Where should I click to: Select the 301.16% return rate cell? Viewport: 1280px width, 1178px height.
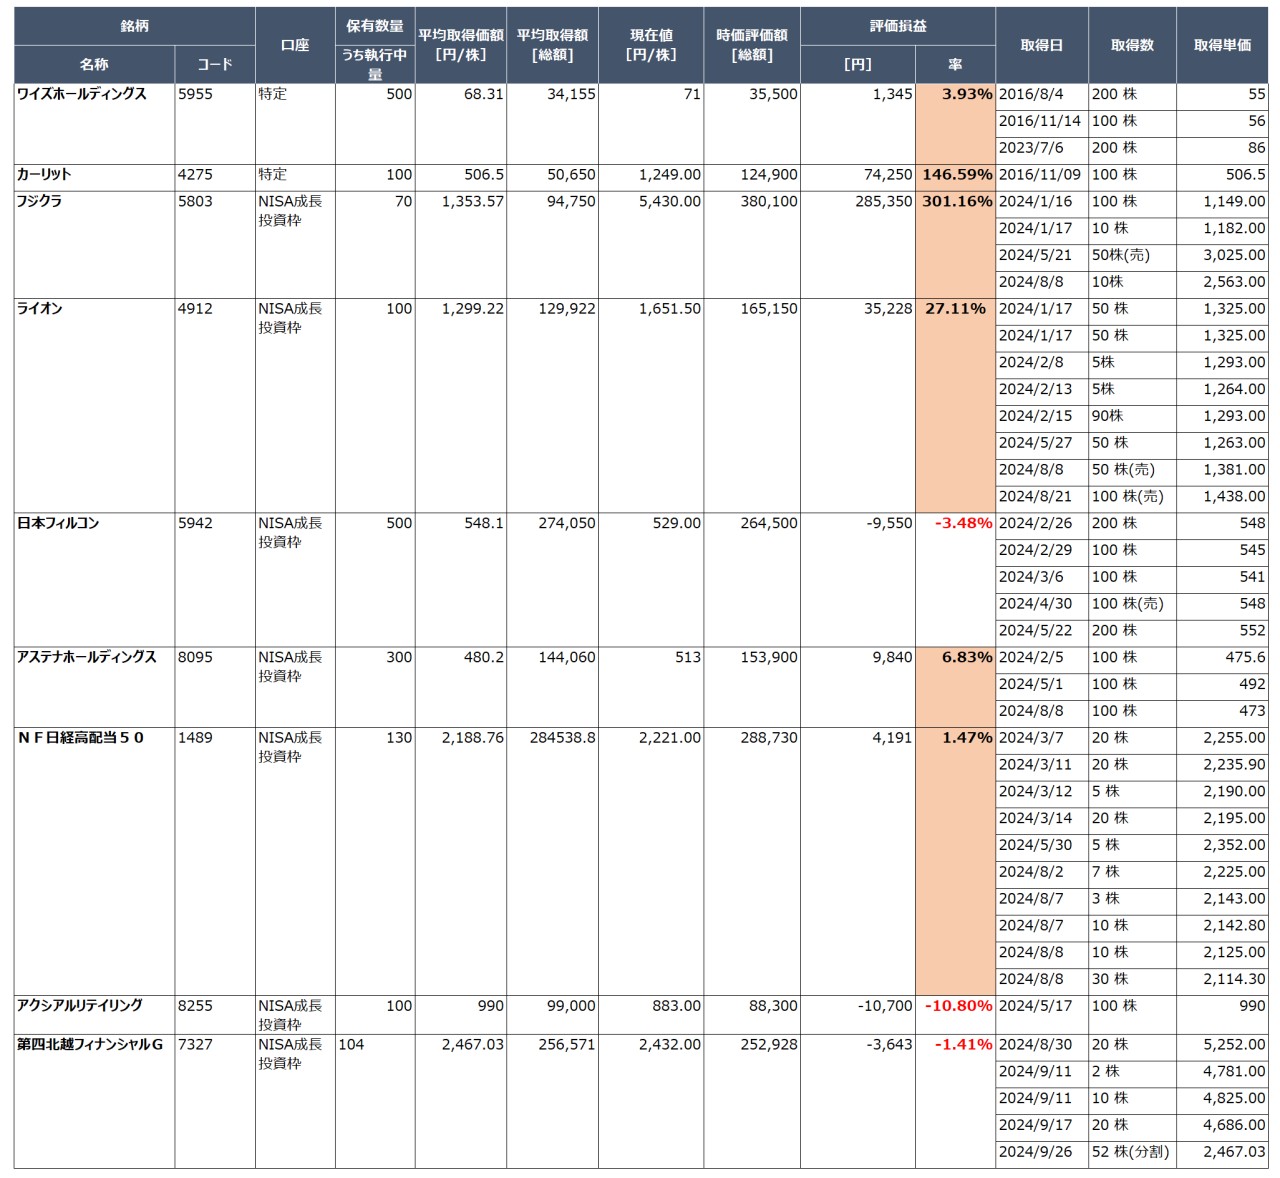pyautogui.click(x=956, y=202)
